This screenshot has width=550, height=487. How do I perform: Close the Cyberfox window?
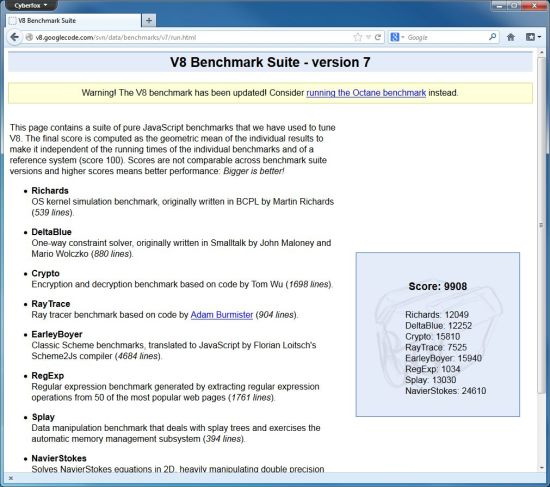click(x=534, y=5)
